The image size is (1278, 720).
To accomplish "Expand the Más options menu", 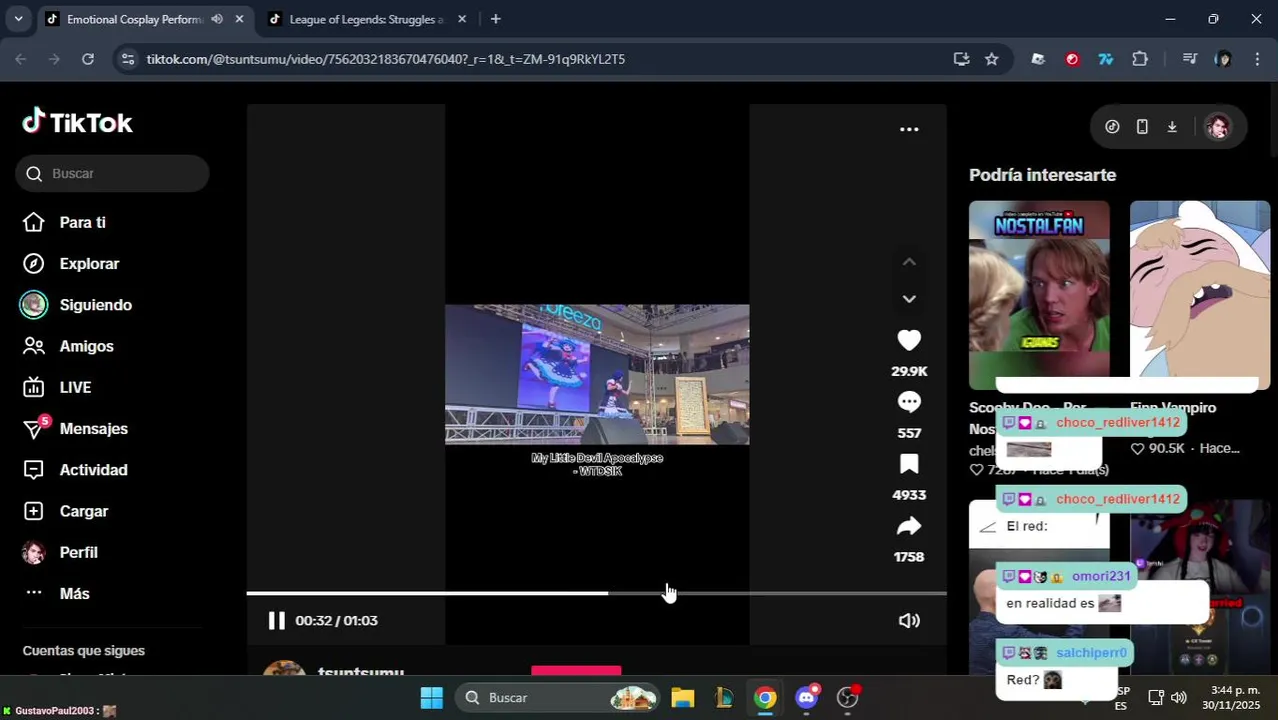I will click(x=75, y=593).
